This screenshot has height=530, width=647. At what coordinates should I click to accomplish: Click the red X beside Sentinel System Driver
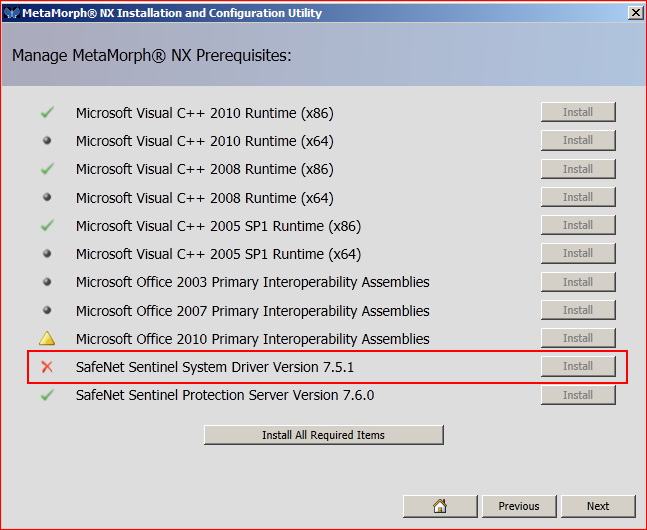coord(46,367)
